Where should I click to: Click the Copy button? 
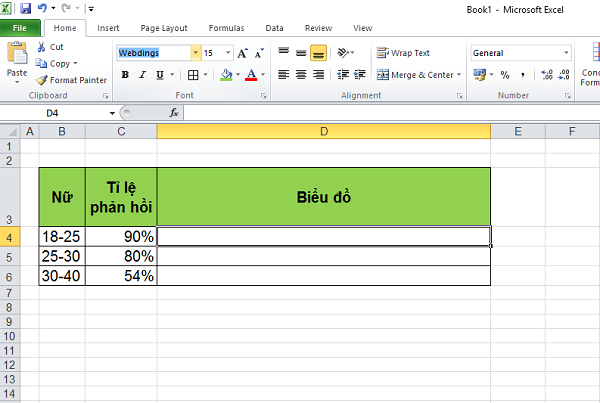(59, 63)
